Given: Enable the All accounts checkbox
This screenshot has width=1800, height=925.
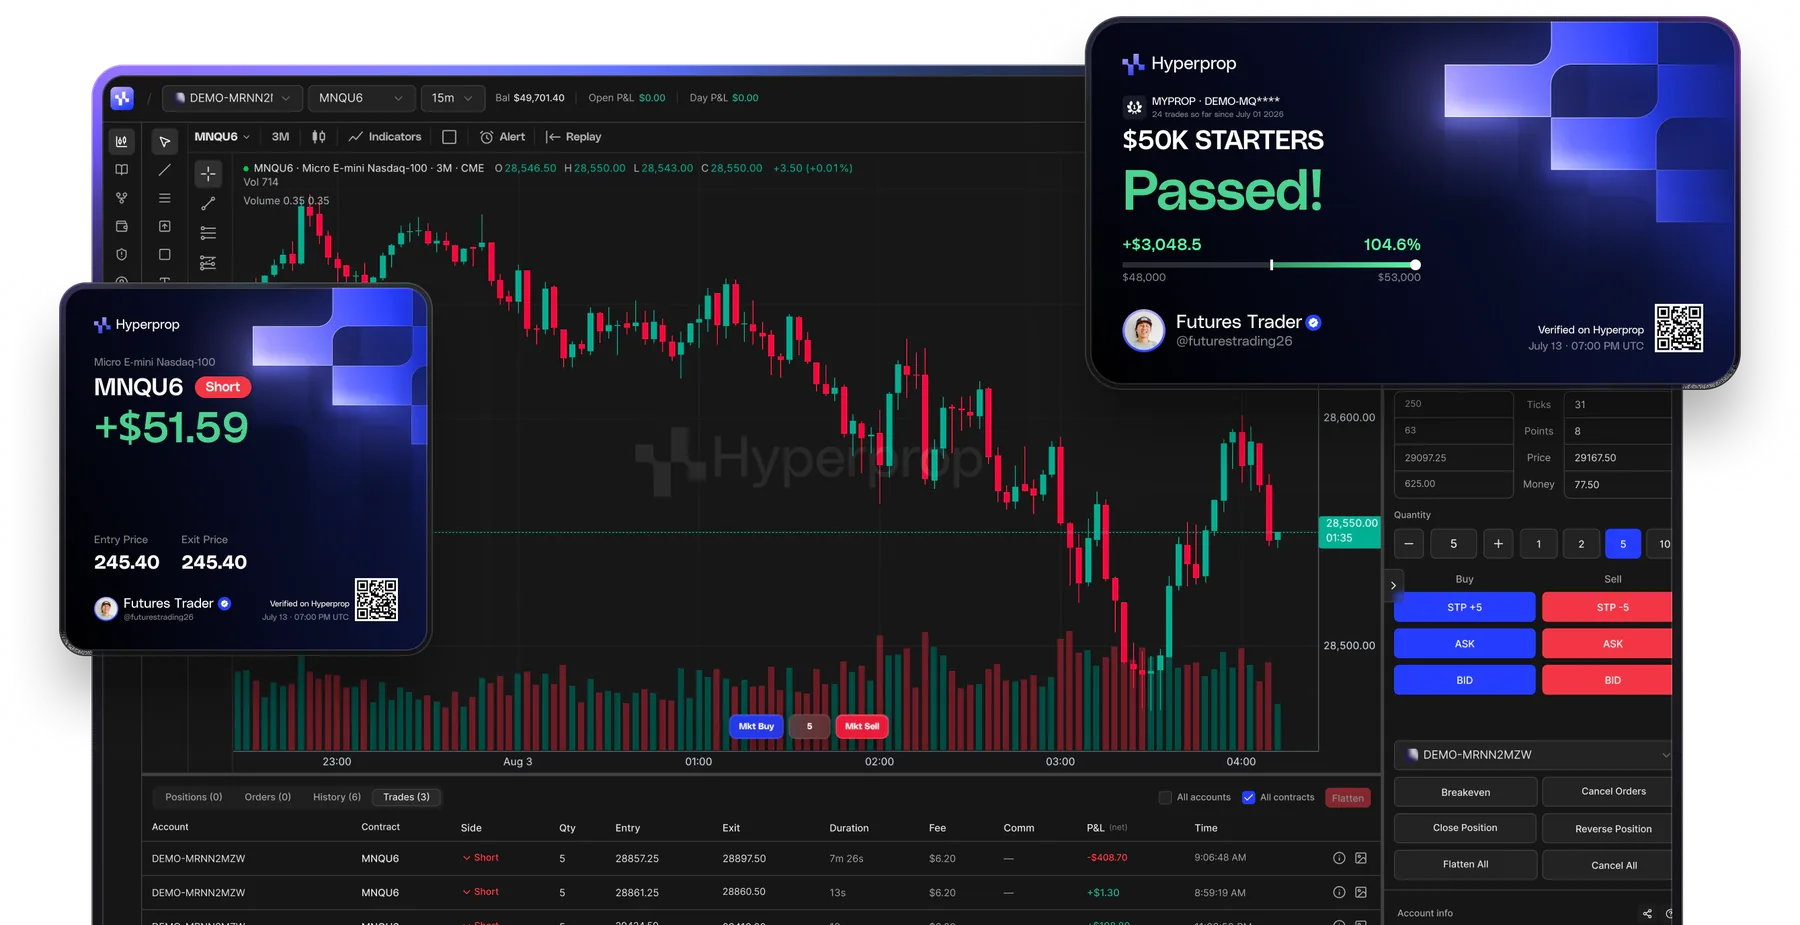Looking at the screenshot, I should coord(1165,797).
